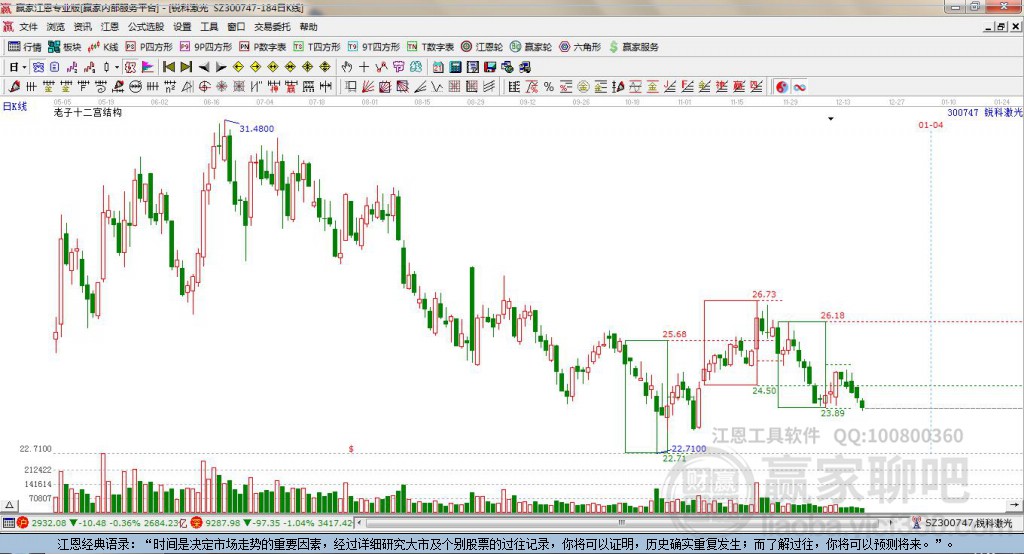Open the P数字表 tool
Screen dimensions: 1024x554
tap(263, 47)
